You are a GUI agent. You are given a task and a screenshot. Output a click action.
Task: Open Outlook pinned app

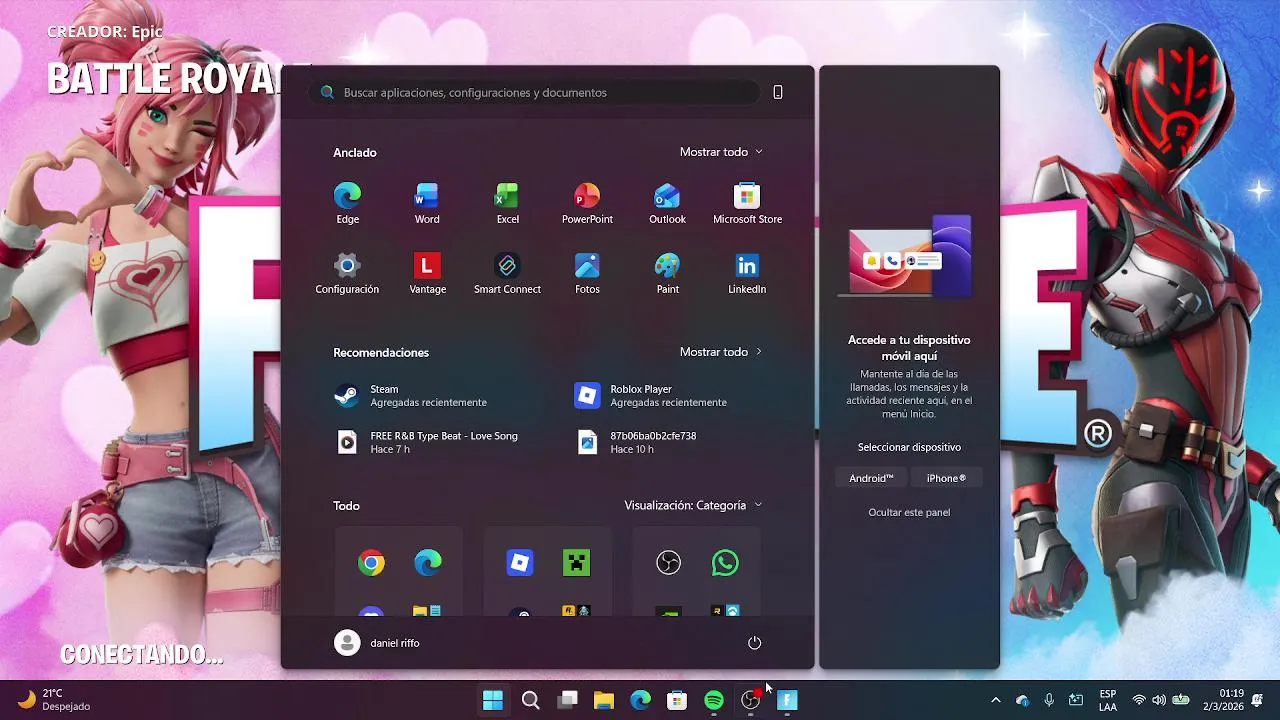667,203
